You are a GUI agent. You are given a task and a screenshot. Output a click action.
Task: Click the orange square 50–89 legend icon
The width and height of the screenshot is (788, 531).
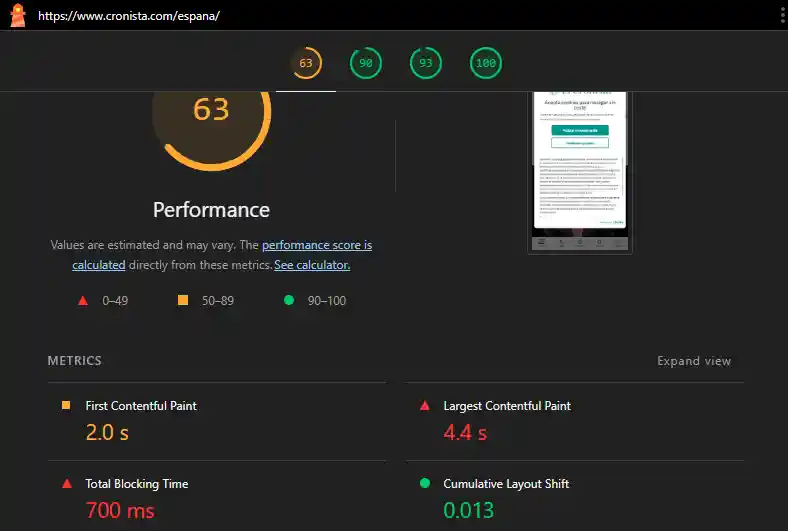point(183,300)
